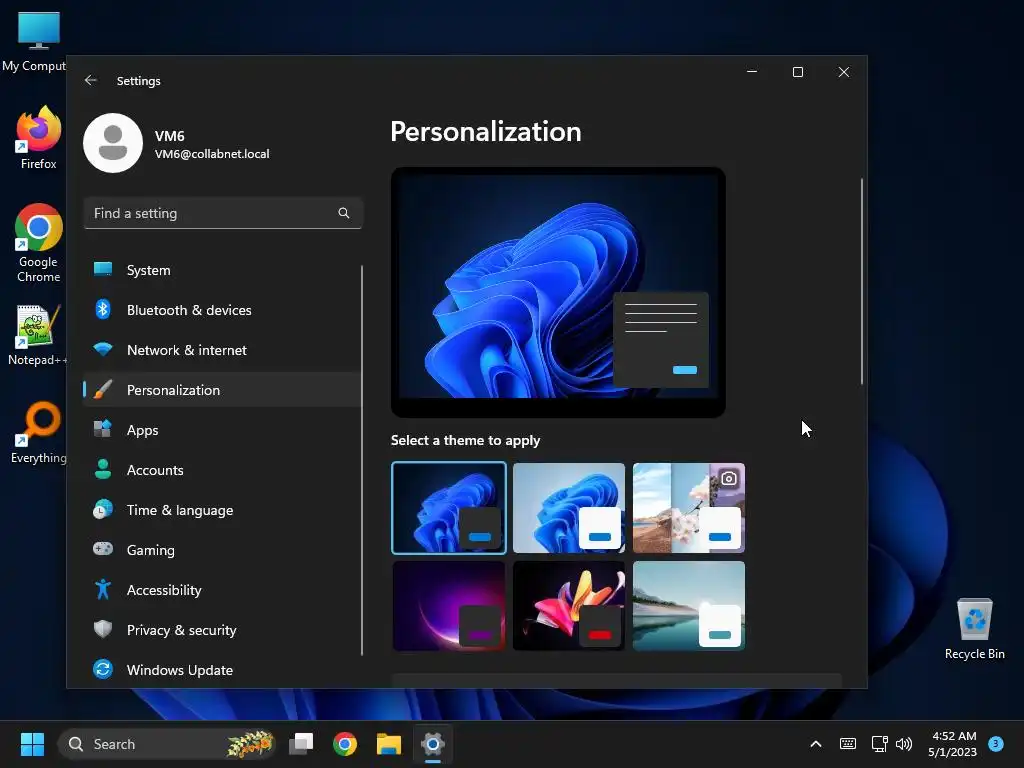Click the Windows Update refresh icon
Screen dimensions: 1024x768
[x=103, y=669]
